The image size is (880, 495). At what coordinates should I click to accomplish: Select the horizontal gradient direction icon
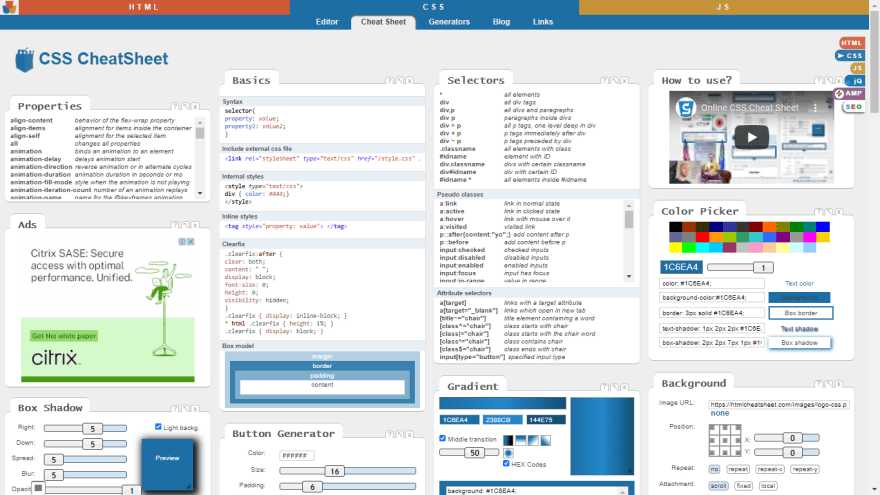[x=508, y=440]
